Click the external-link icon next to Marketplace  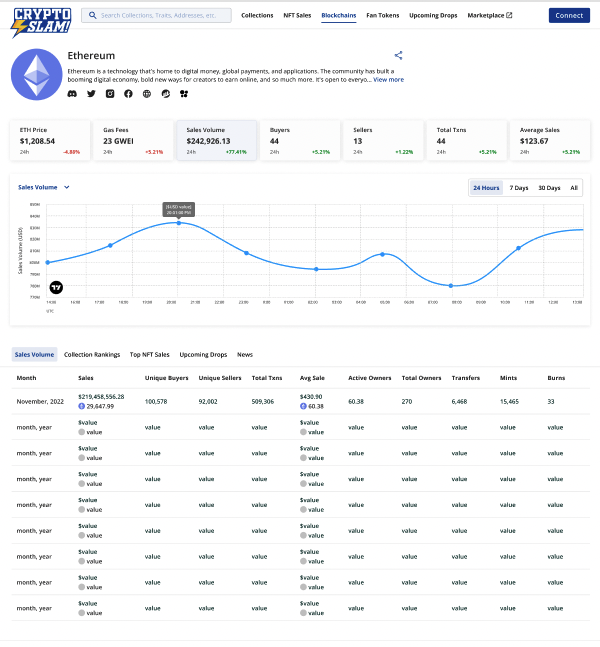pyautogui.click(x=509, y=15)
